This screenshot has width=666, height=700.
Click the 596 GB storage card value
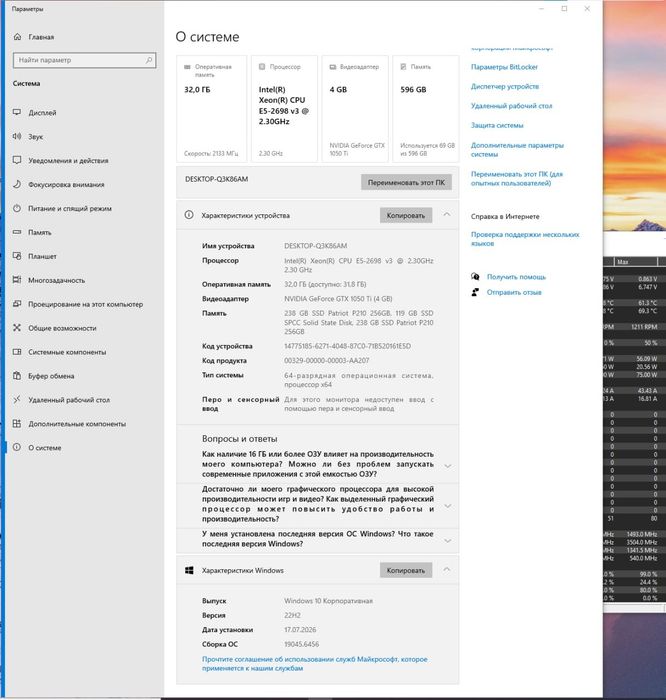413,89
